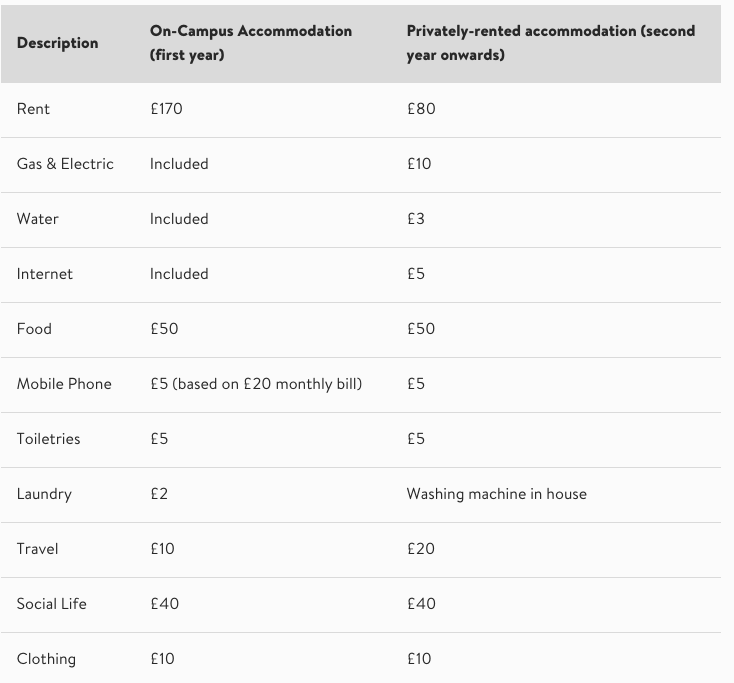Click Included in the Internet row
Viewport: 734px width, 683px height.
coord(179,274)
